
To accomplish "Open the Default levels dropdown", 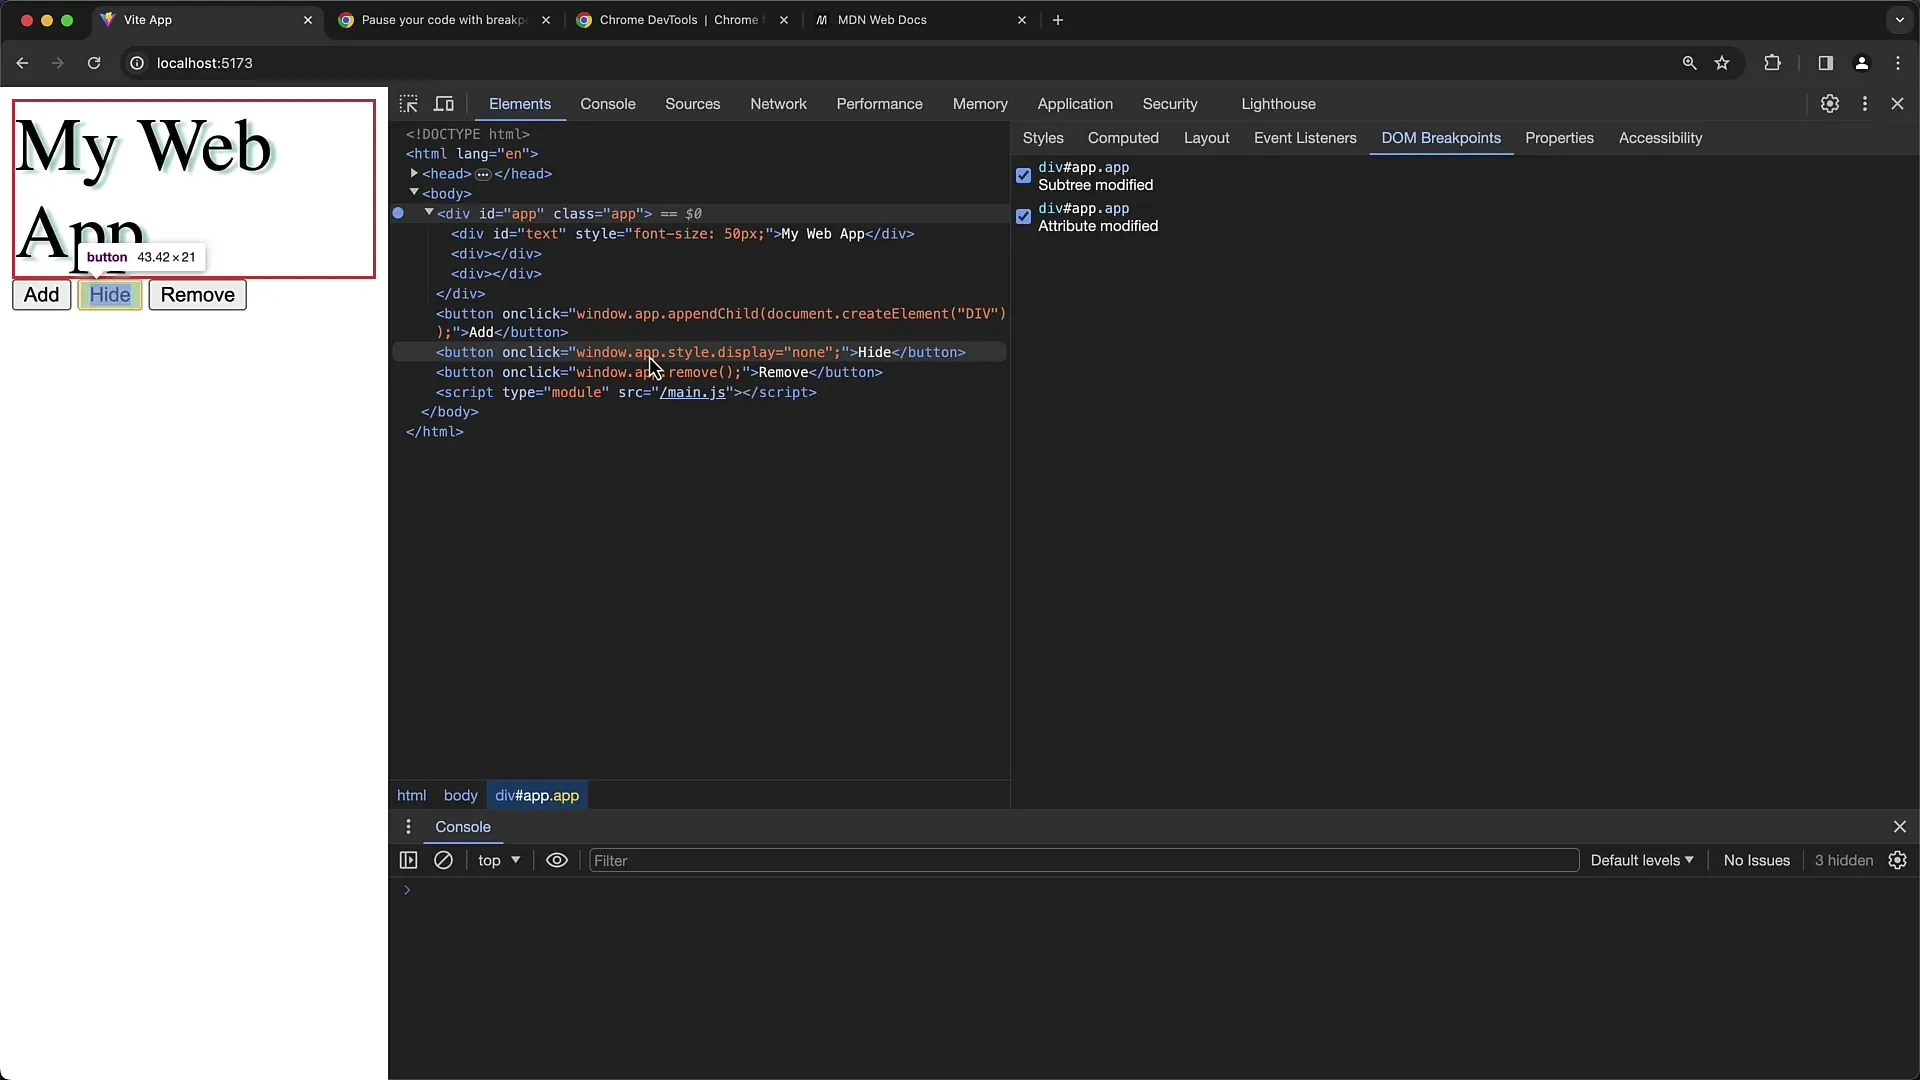I will [x=1639, y=860].
